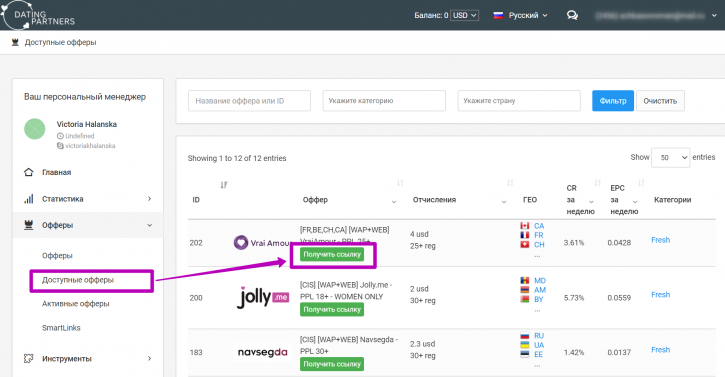The image size is (725, 377).
Task: Open the USD currency dropdown
Action: point(464,15)
